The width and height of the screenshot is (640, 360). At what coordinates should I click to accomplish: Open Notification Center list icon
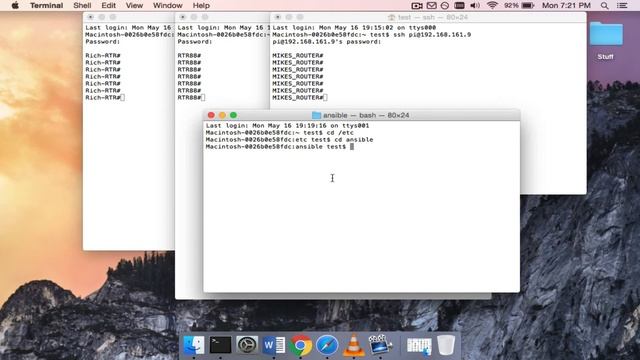(x=622, y=6)
